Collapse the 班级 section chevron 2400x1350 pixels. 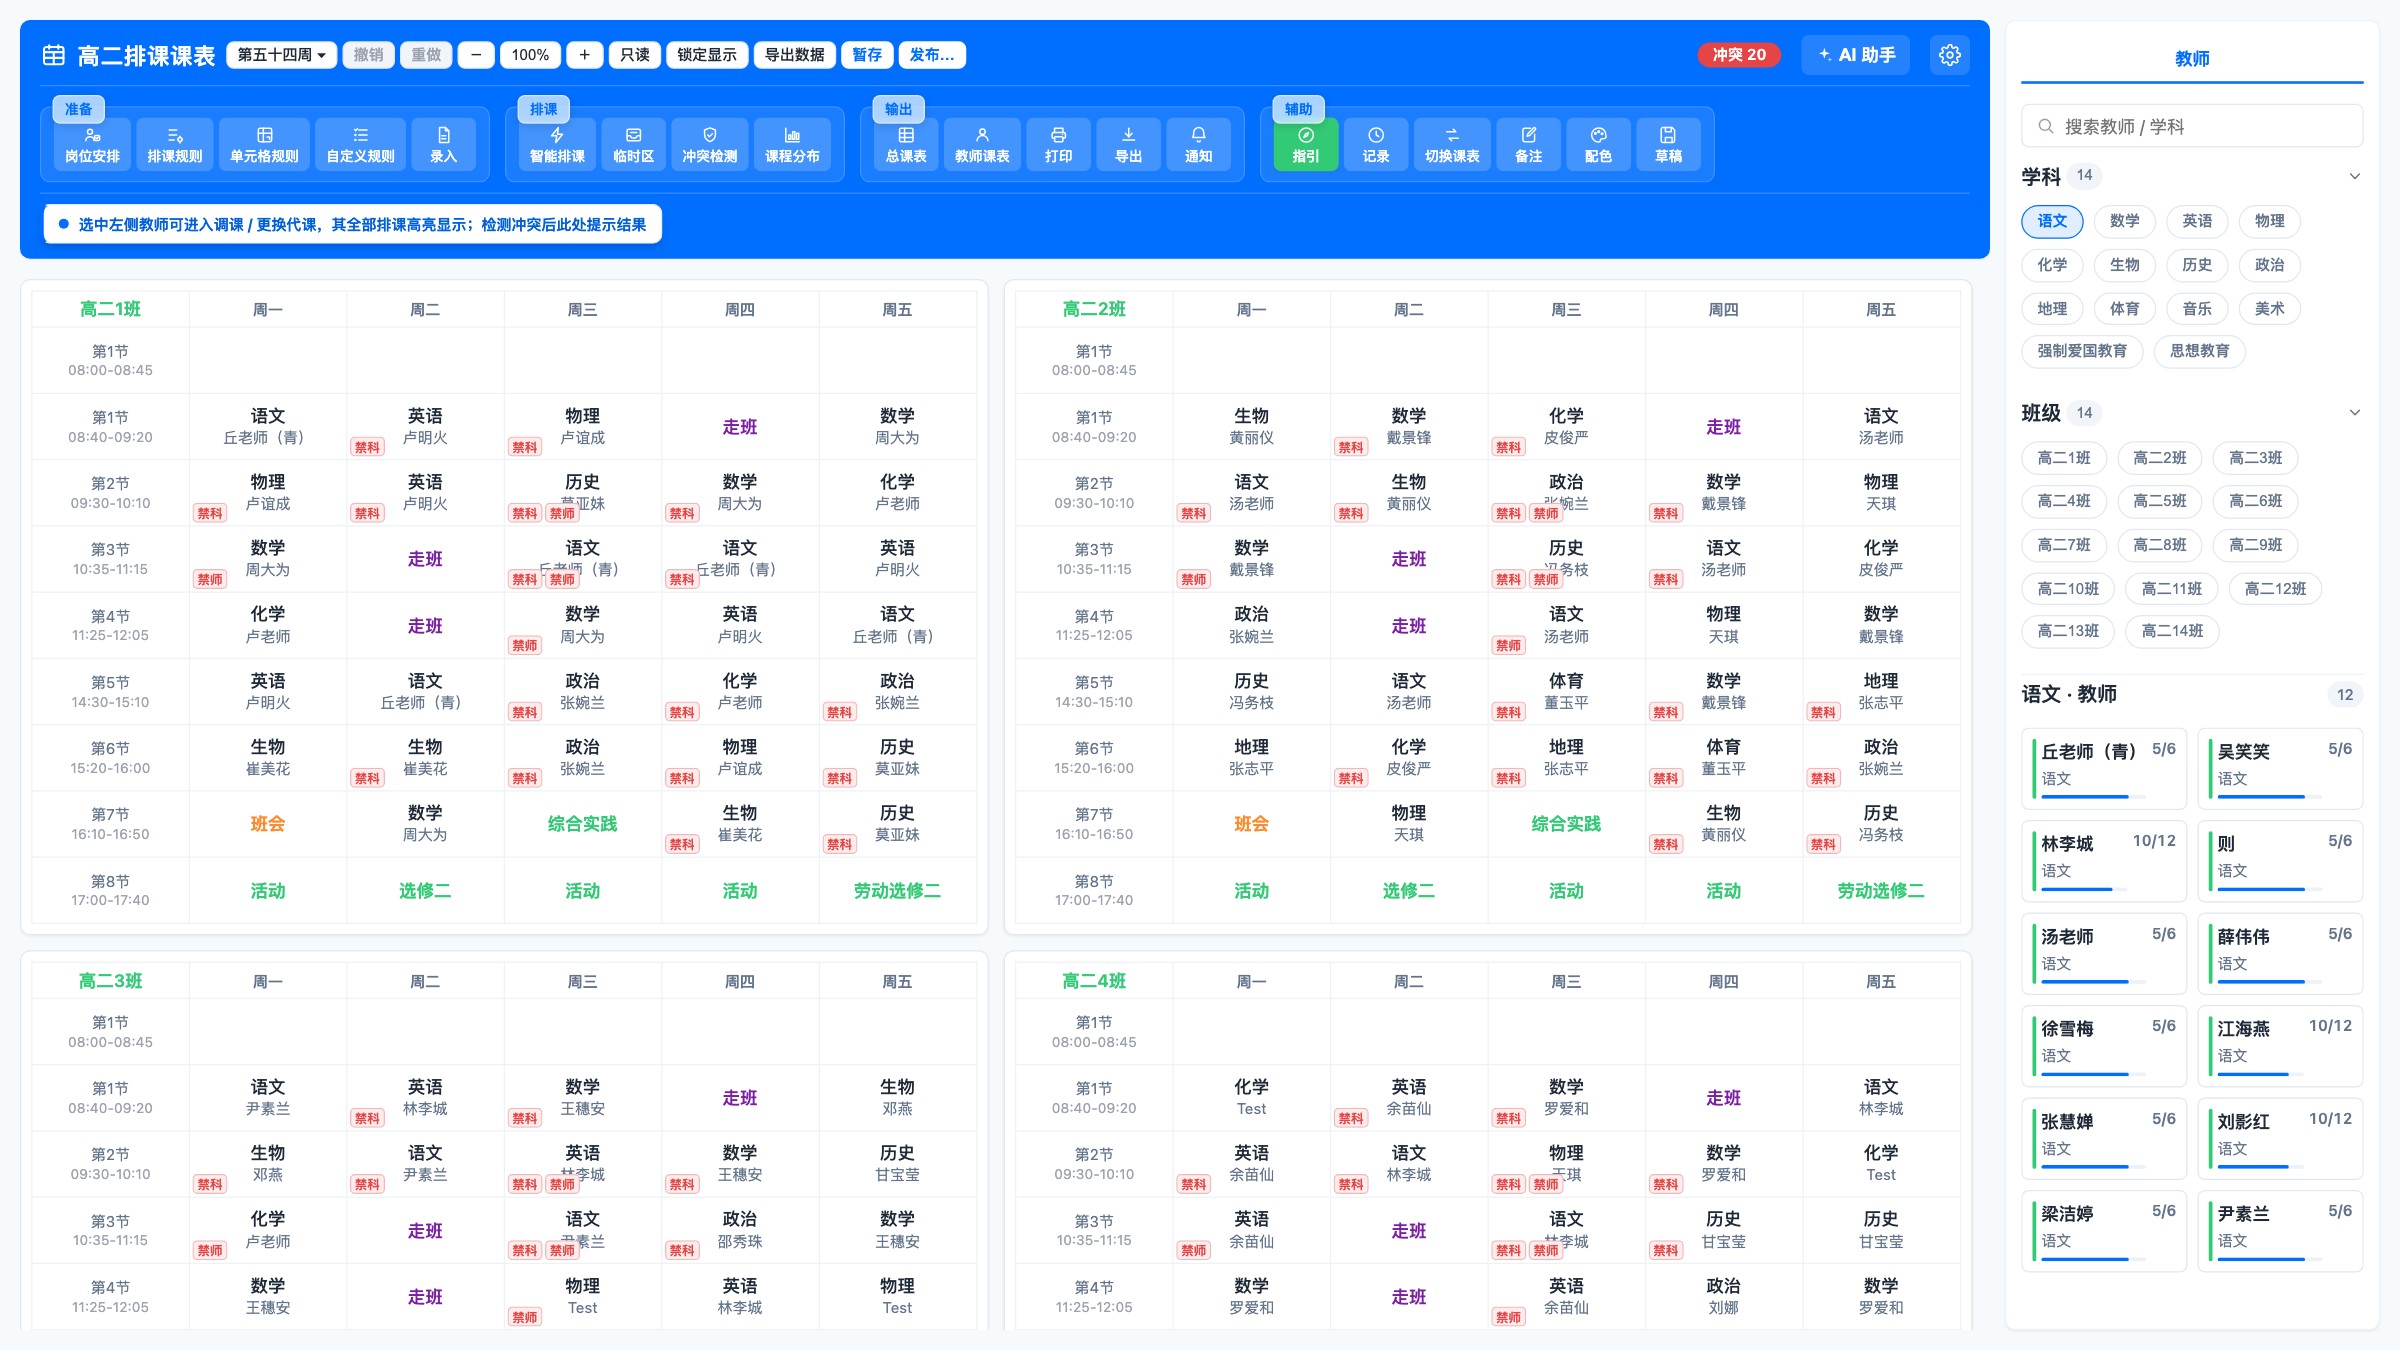pyautogui.click(x=2355, y=413)
